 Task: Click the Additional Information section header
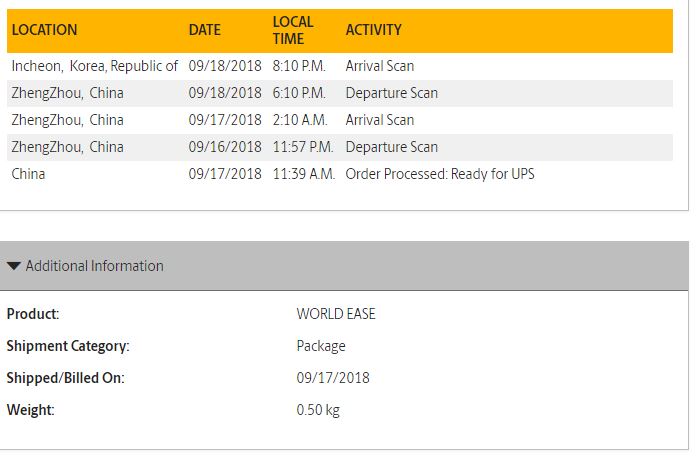[344, 266]
